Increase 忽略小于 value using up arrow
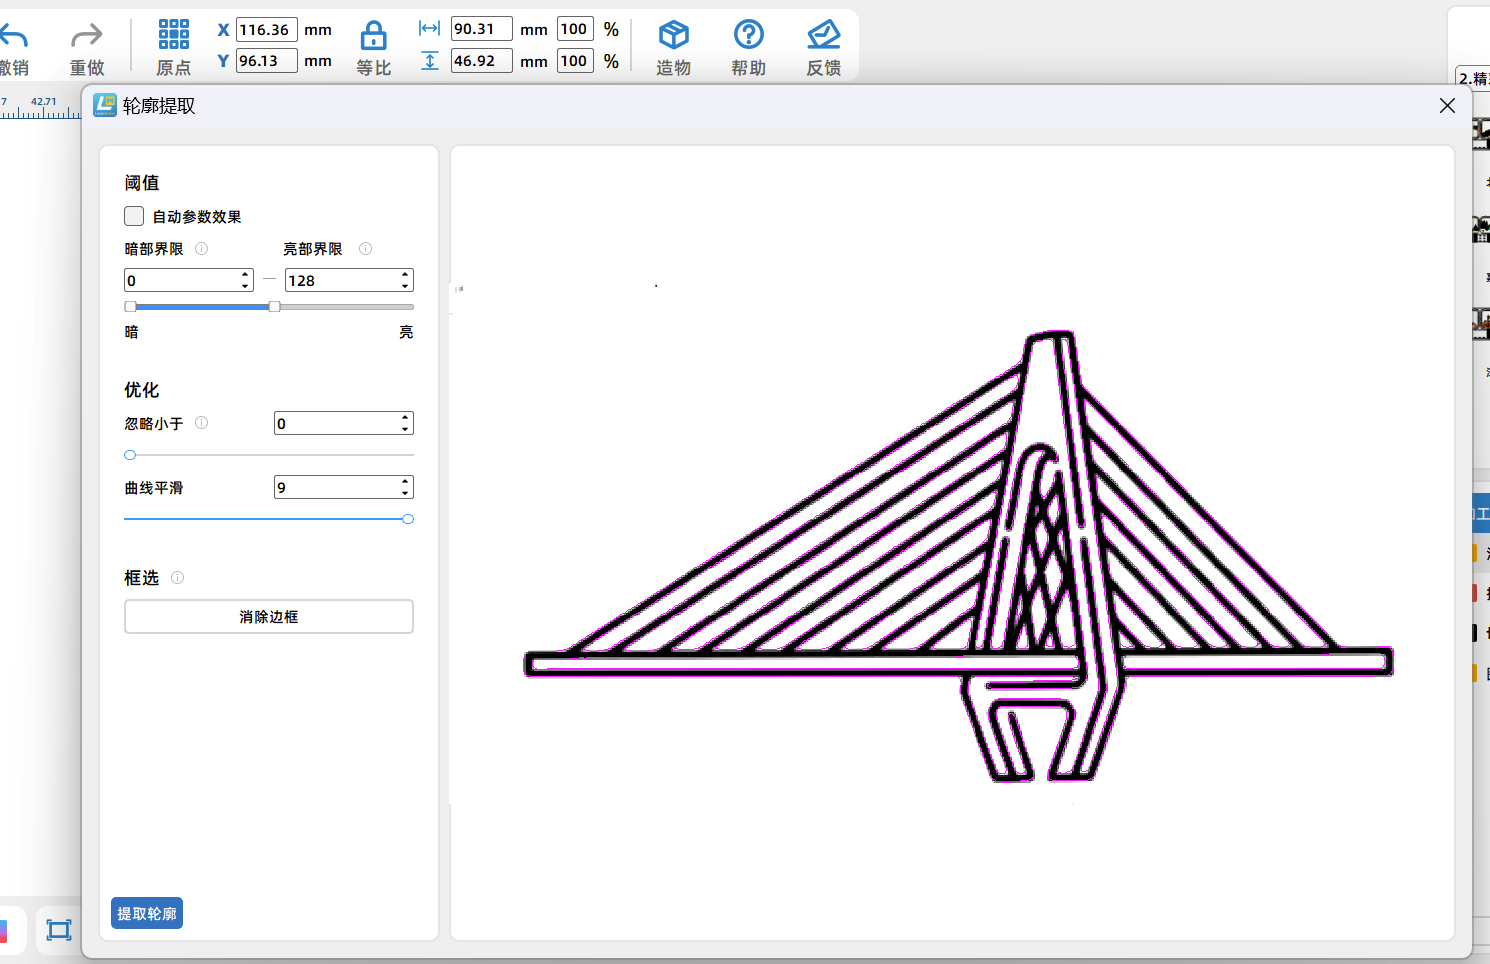This screenshot has height=964, width=1490. click(x=405, y=418)
